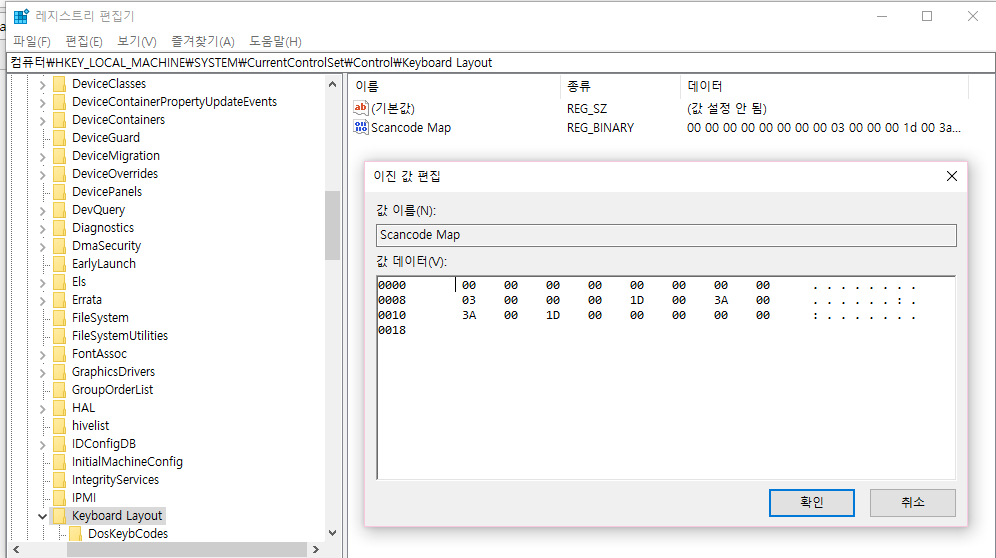Open the 파일(F) menu
This screenshot has width=996, height=558.
pos(32,41)
